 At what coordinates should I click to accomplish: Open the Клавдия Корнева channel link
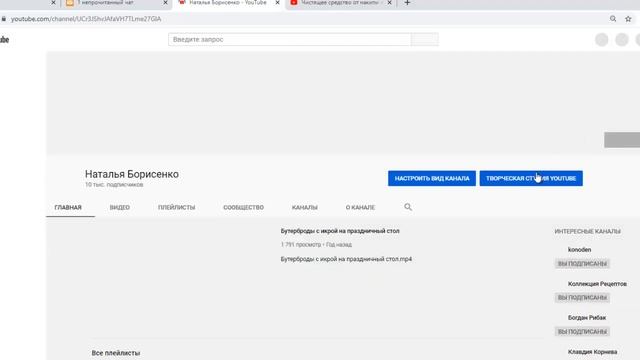[x=592, y=352]
